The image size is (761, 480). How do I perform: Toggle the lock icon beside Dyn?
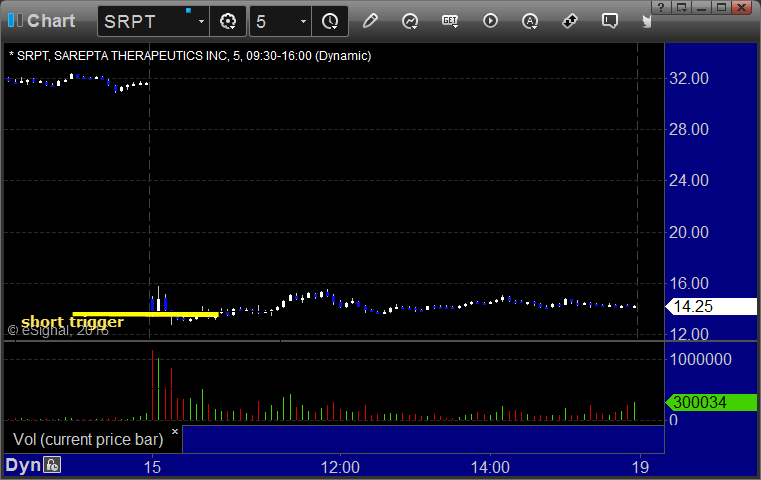coord(52,465)
